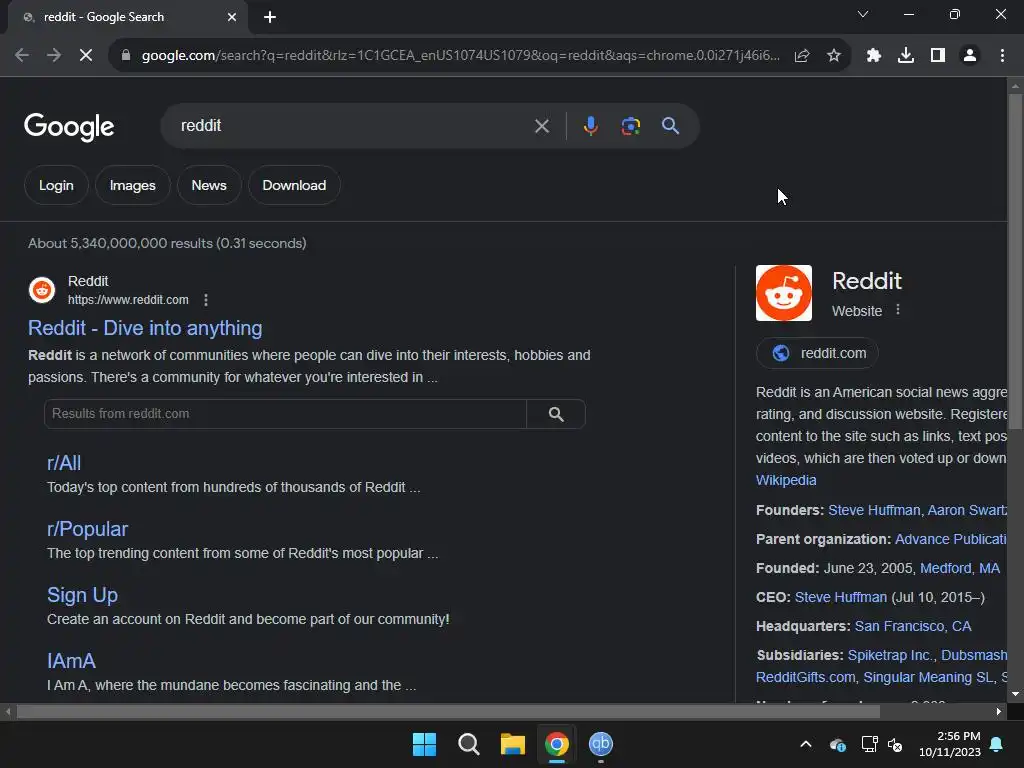Open the Chrome profile avatar icon
The width and height of the screenshot is (1024, 768).
click(x=970, y=56)
